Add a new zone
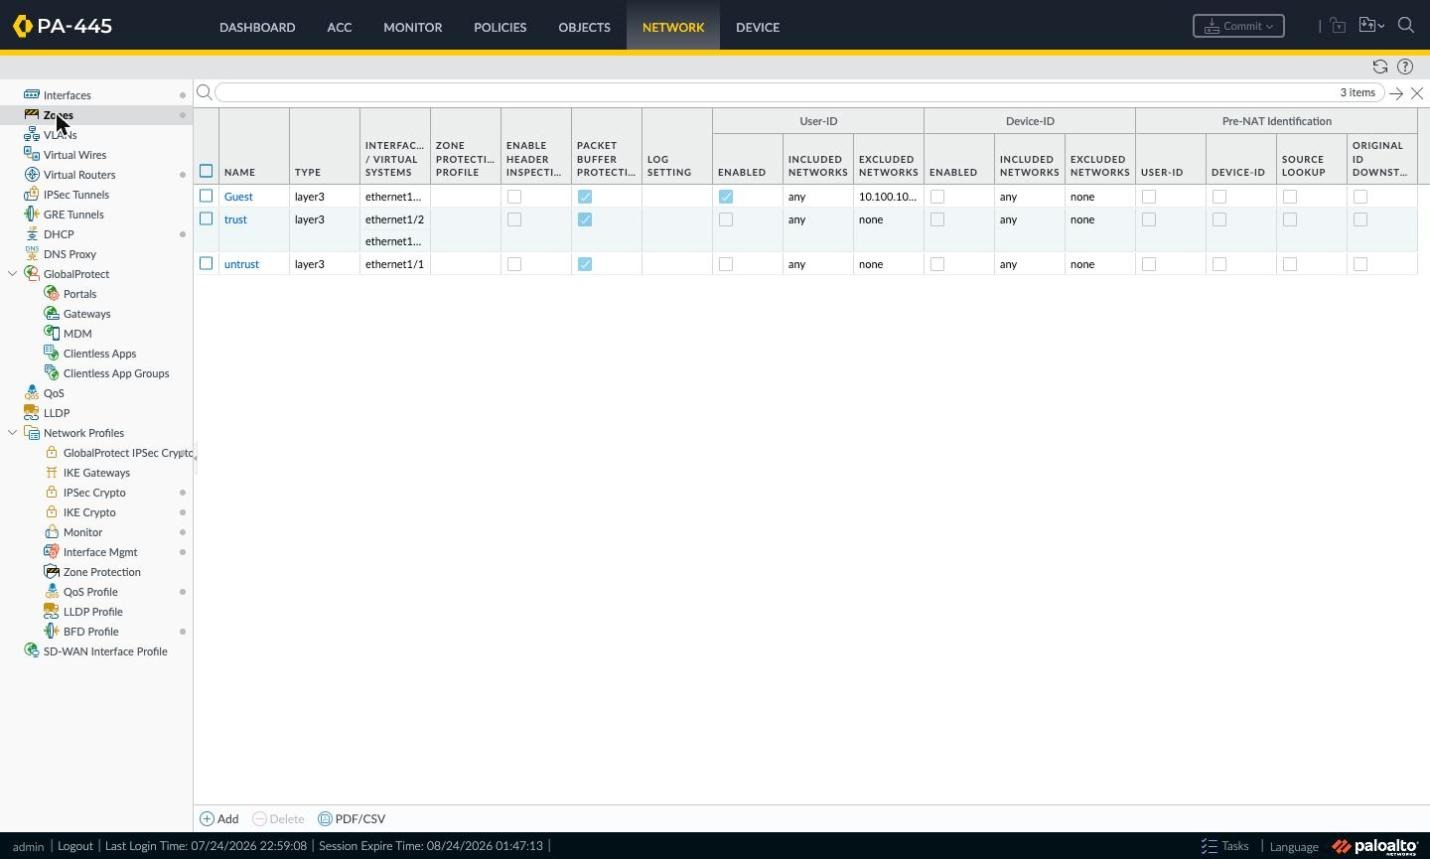This screenshot has height=859, width=1430. click(x=219, y=819)
